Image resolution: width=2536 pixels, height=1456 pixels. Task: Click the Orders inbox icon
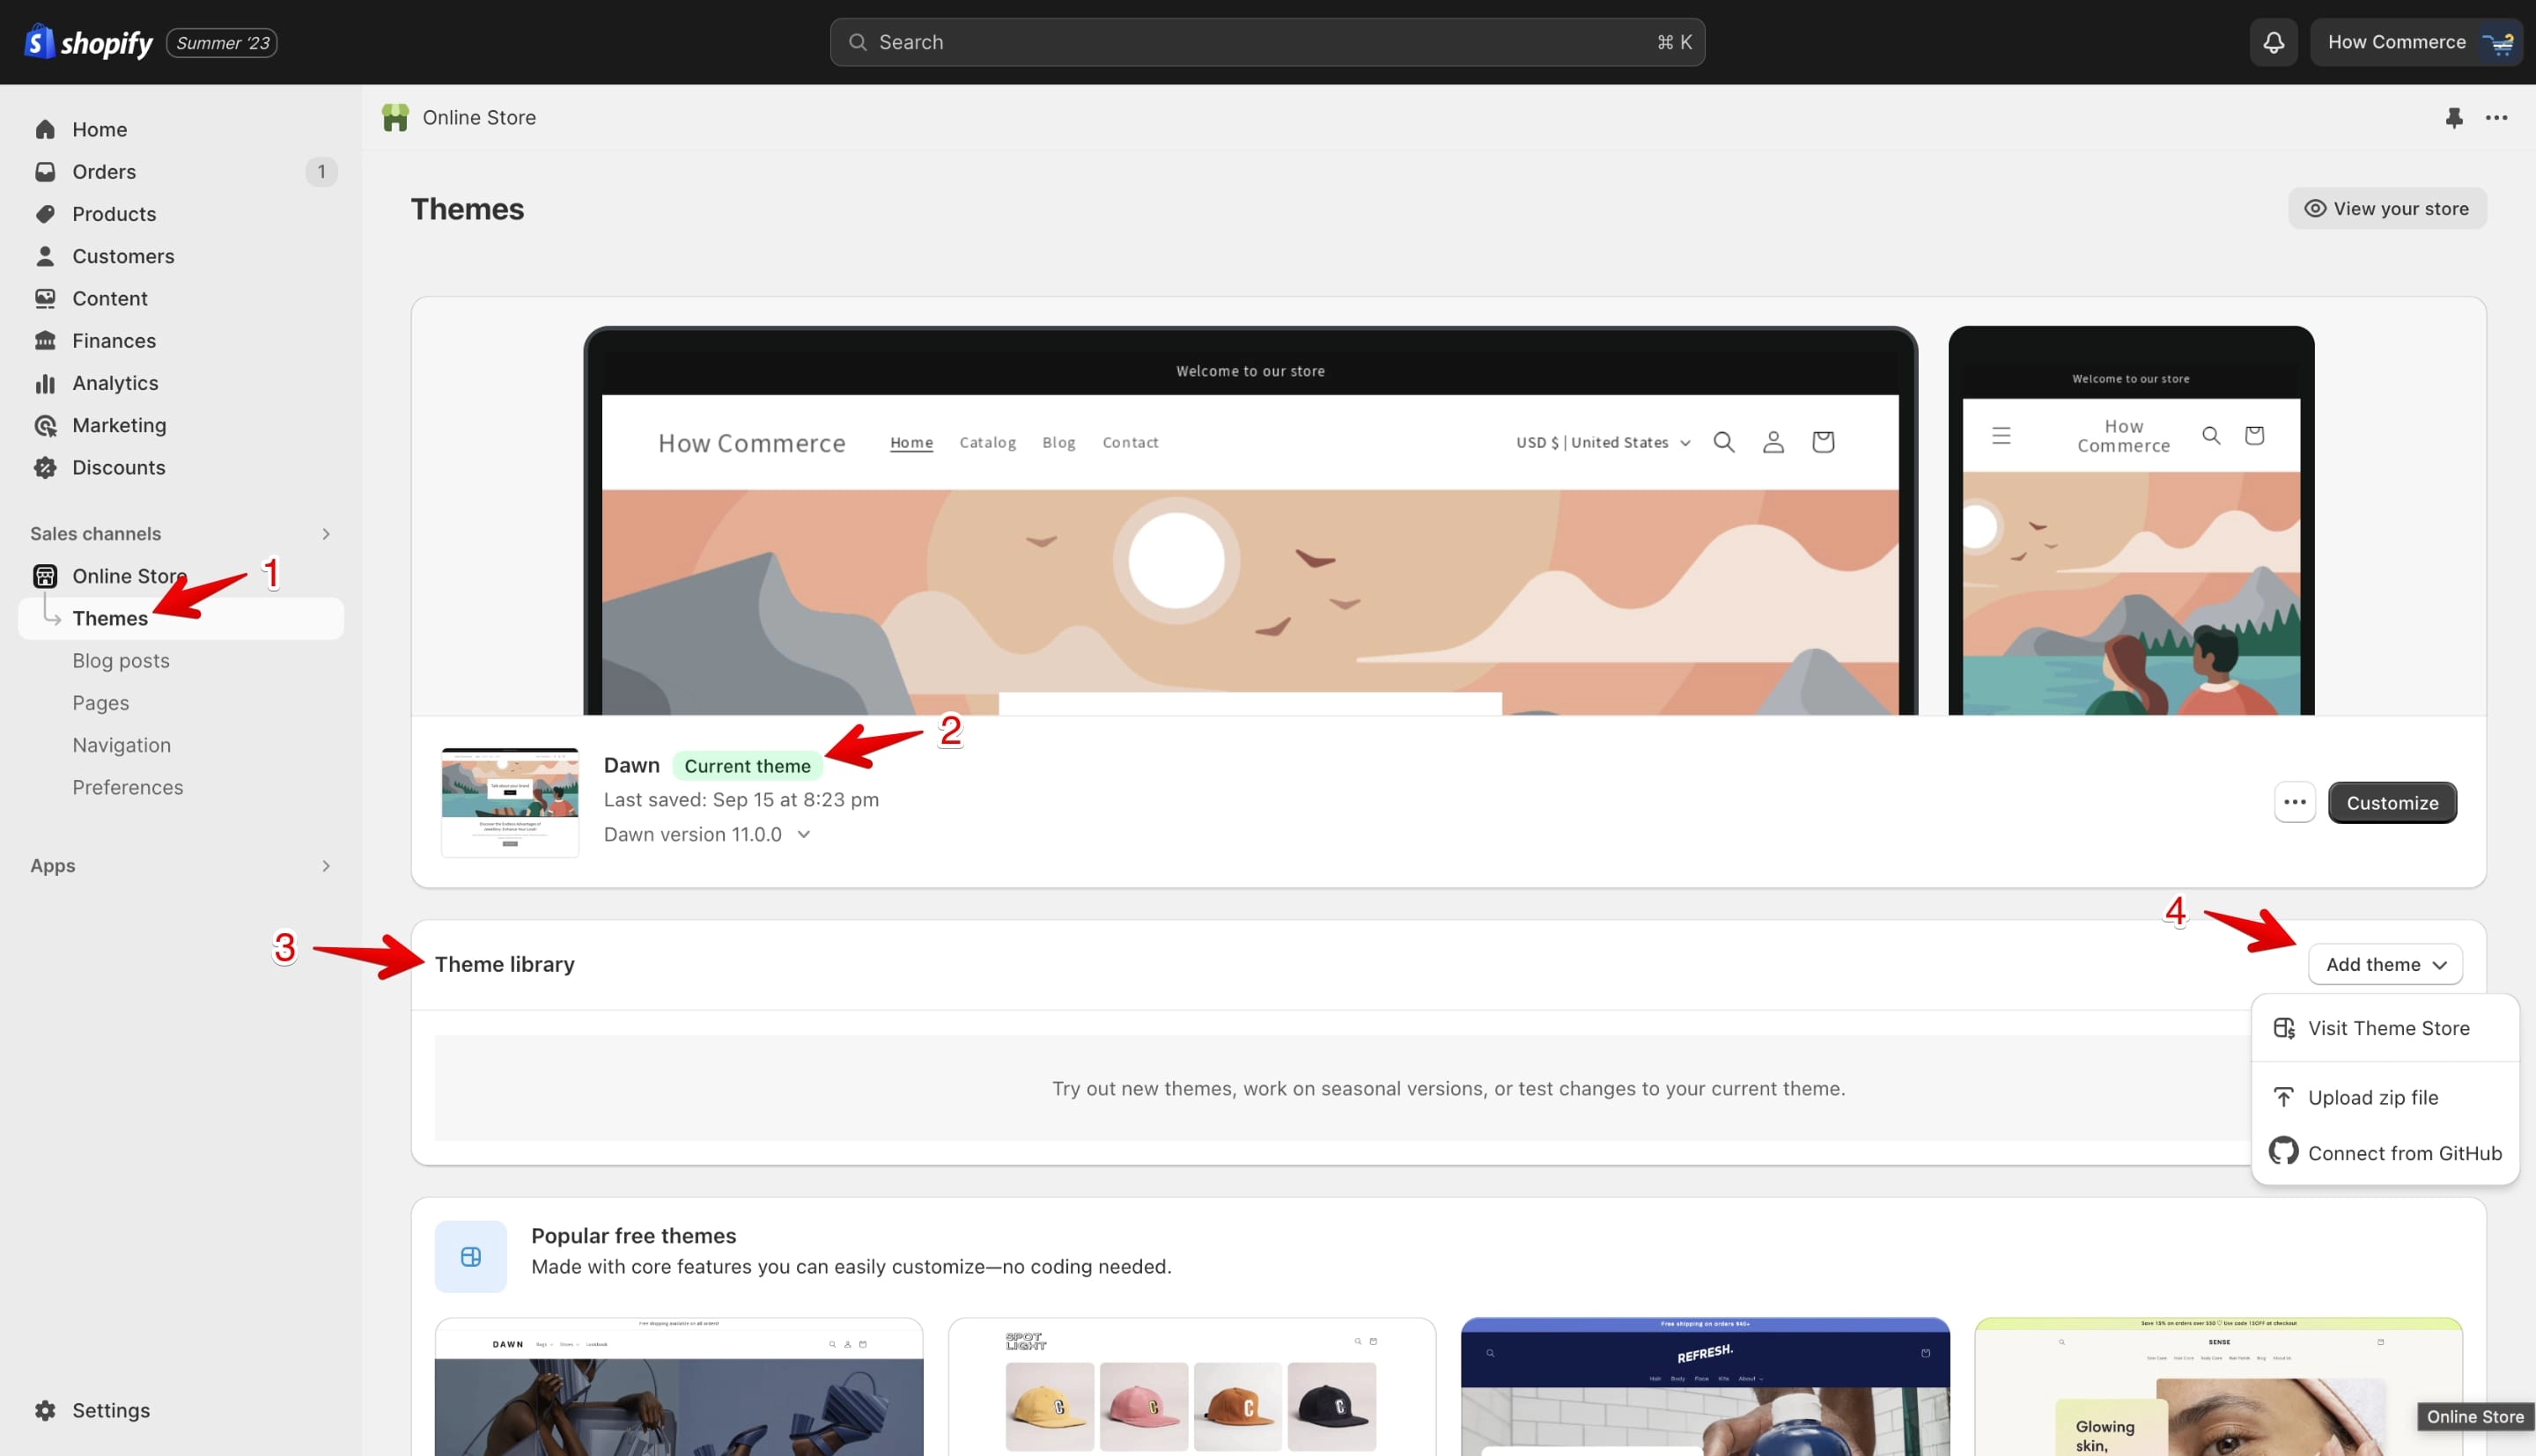coord(45,171)
